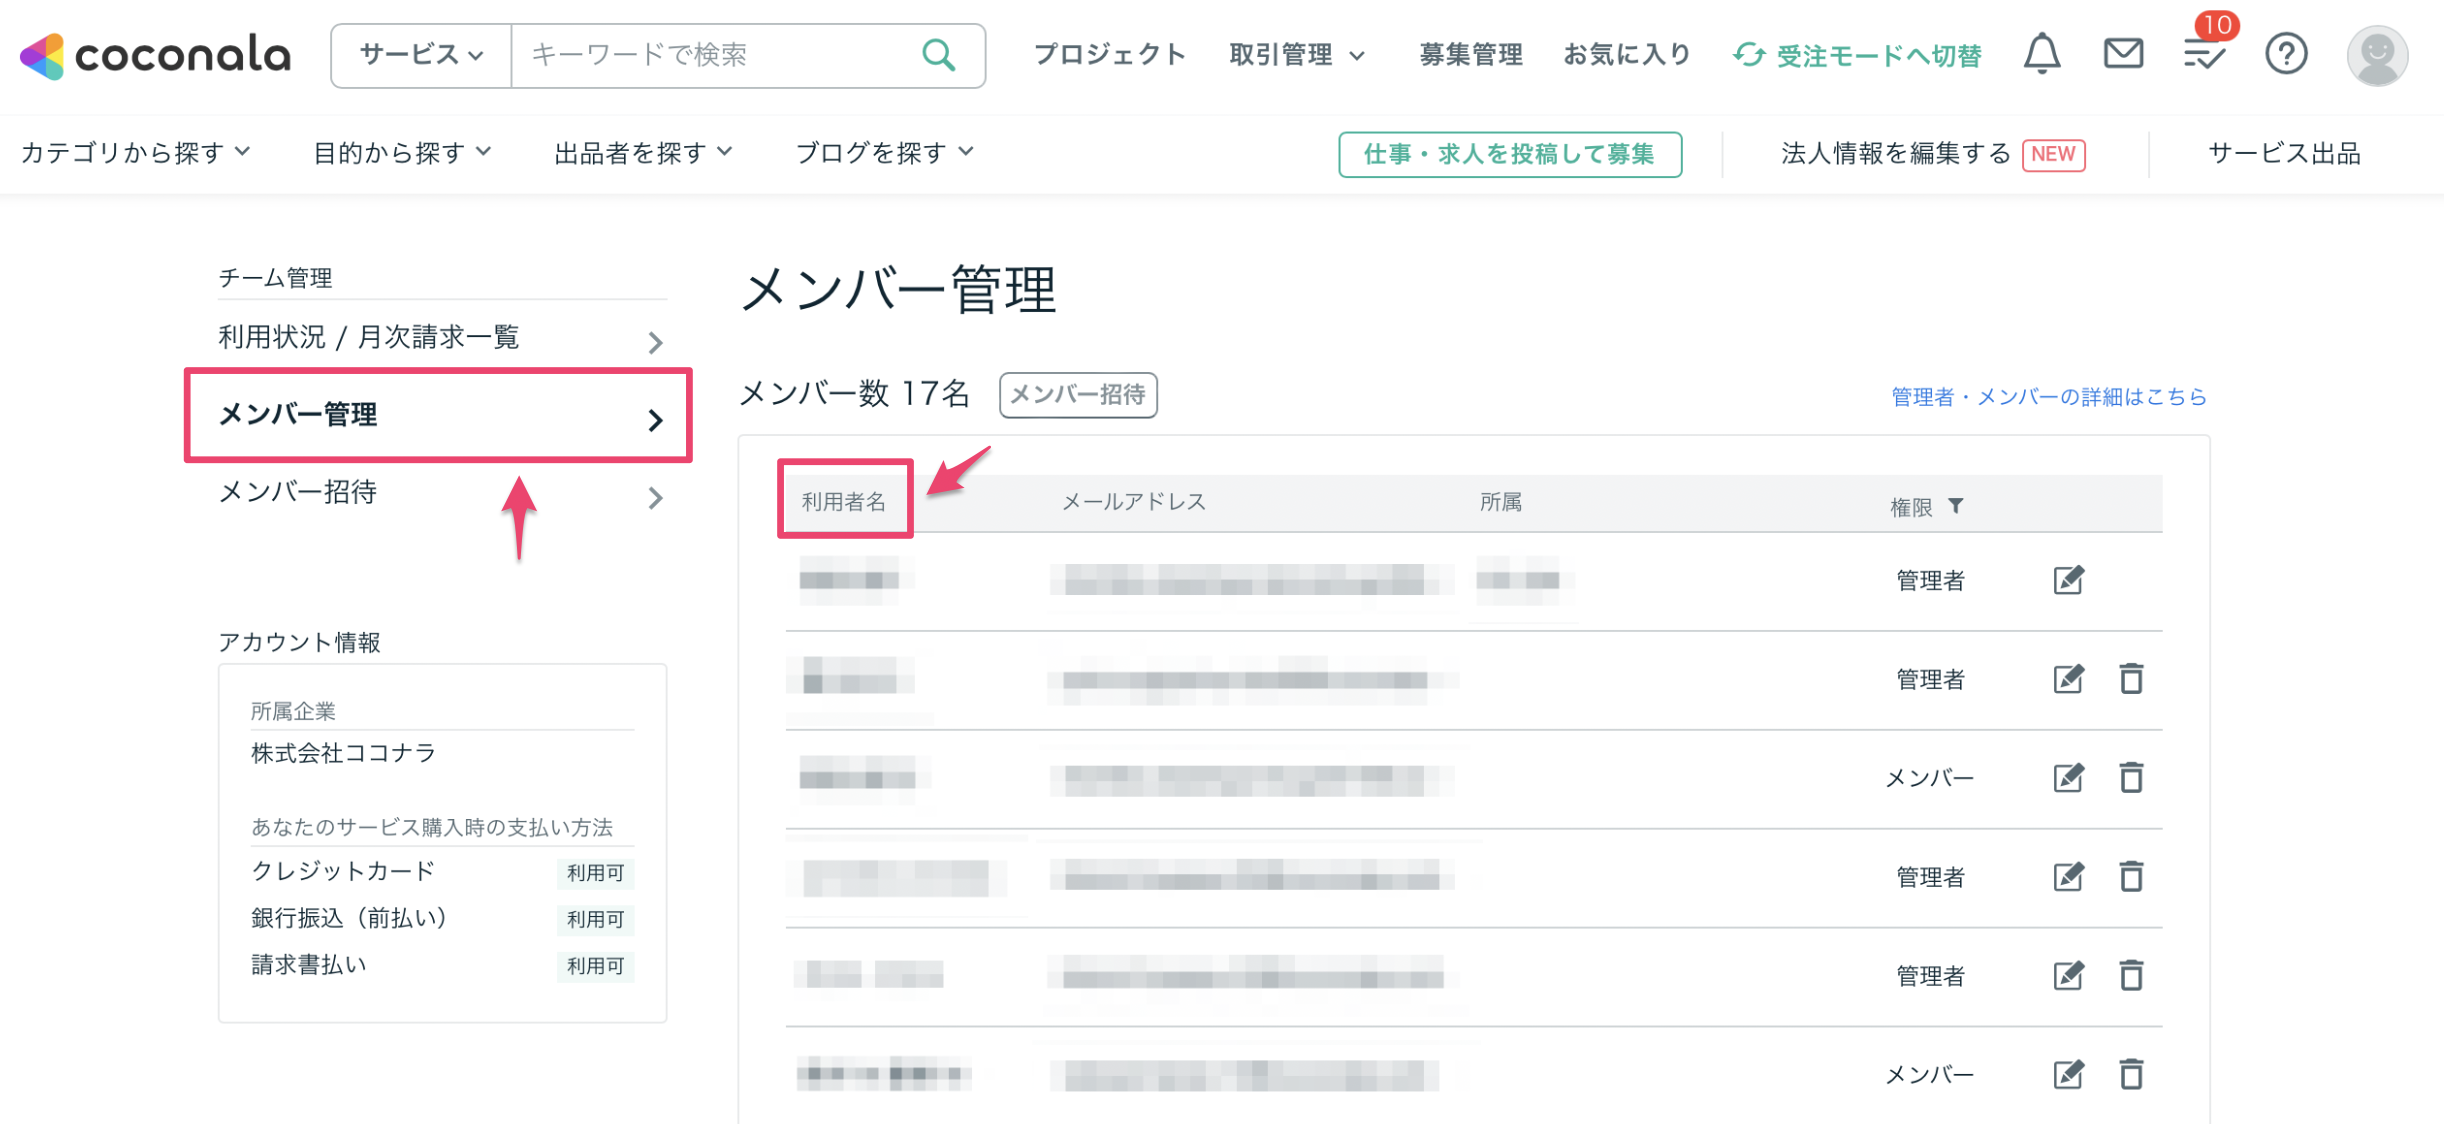The height and width of the screenshot is (1124, 2444).
Task: Expand 出品者を探す menu
Action: [x=643, y=153]
